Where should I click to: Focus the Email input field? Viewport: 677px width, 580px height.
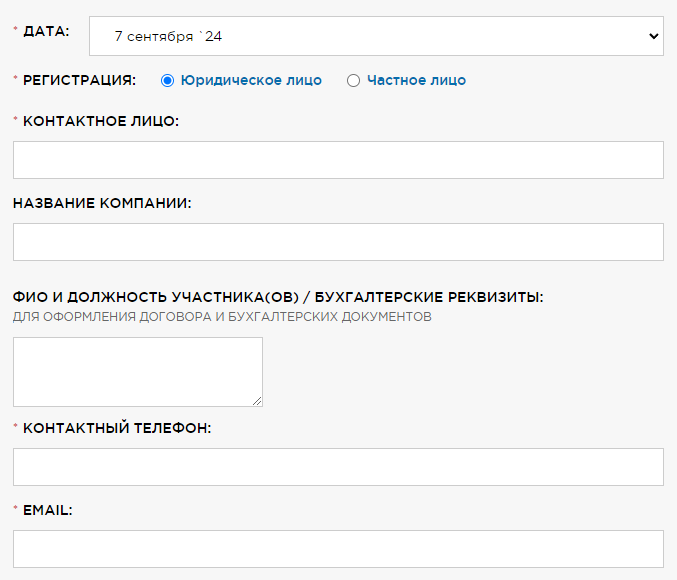click(338, 549)
